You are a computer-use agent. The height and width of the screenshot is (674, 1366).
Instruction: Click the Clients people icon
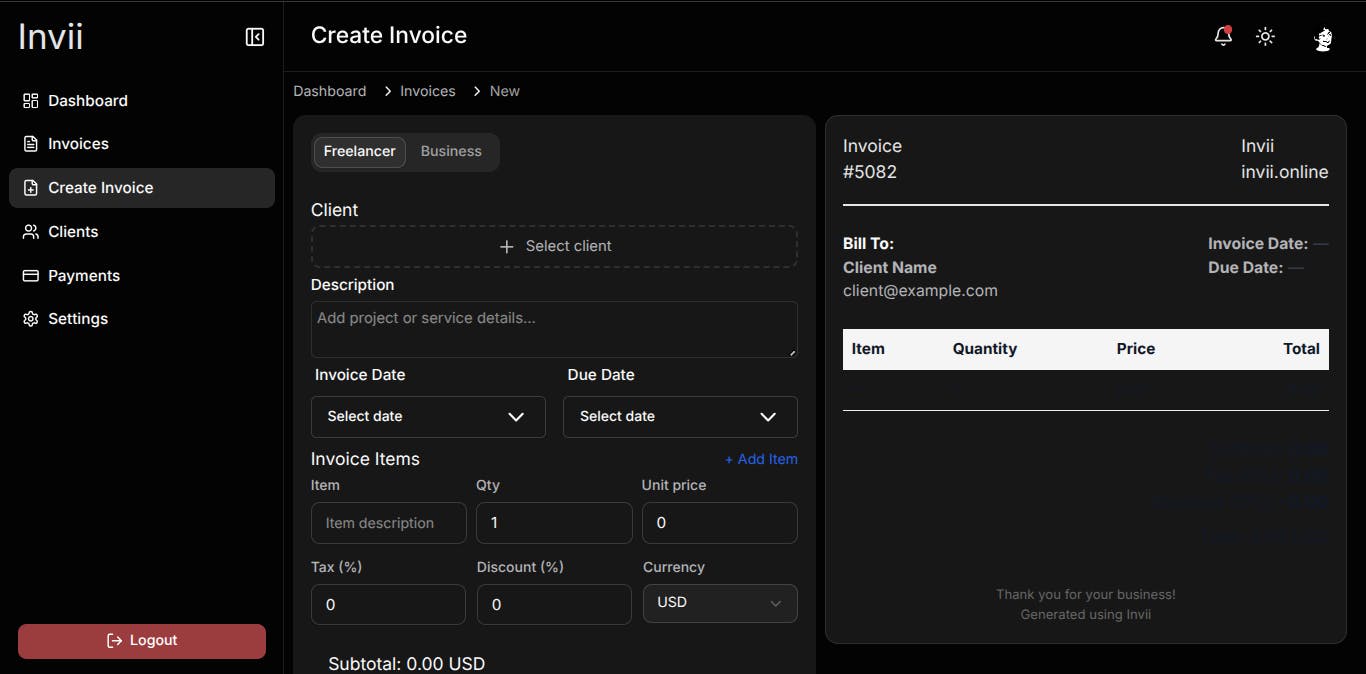click(x=30, y=232)
